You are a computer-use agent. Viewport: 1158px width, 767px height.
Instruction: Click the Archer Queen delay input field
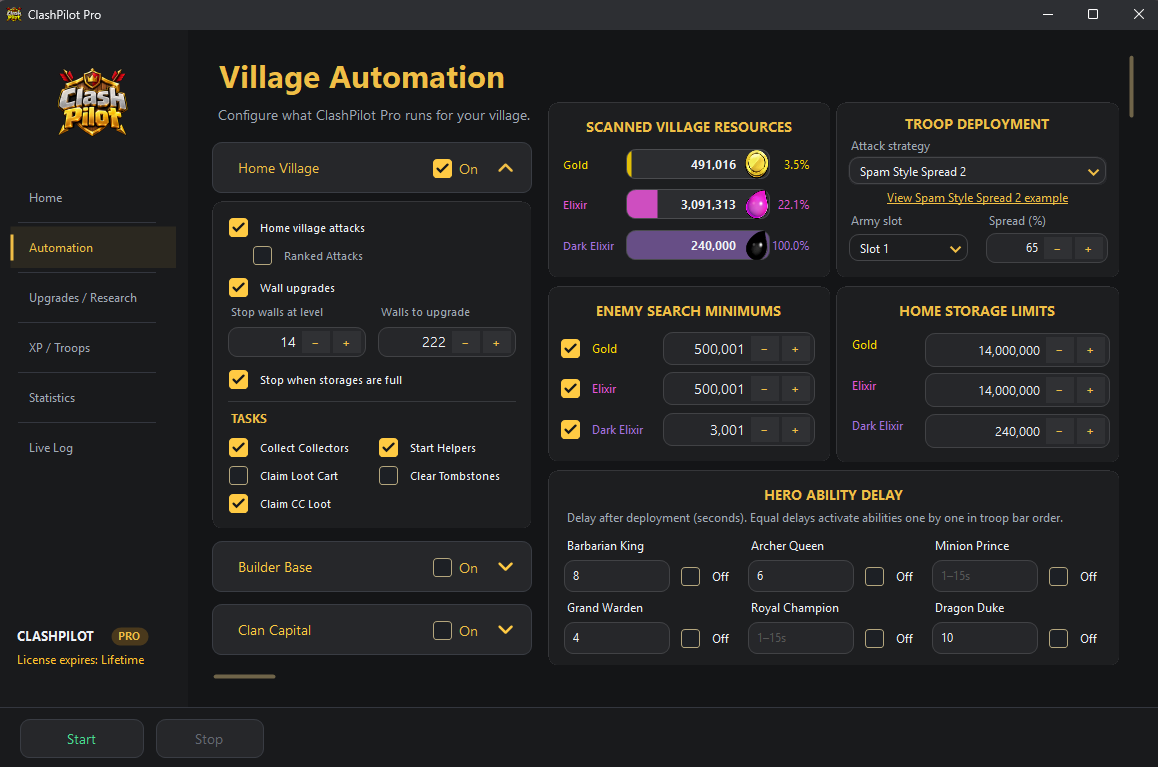click(x=801, y=576)
